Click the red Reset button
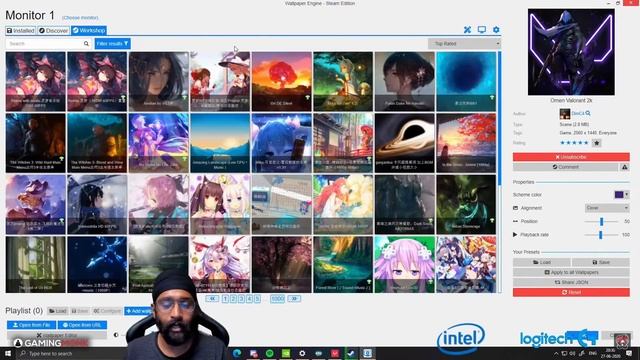The image size is (640, 360). 571,292
